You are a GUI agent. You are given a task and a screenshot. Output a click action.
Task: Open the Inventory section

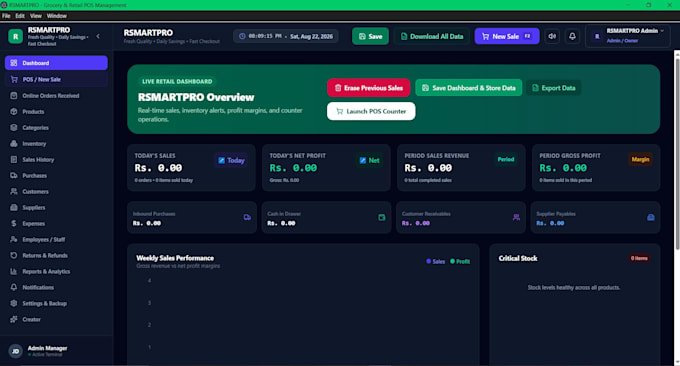click(x=56, y=144)
